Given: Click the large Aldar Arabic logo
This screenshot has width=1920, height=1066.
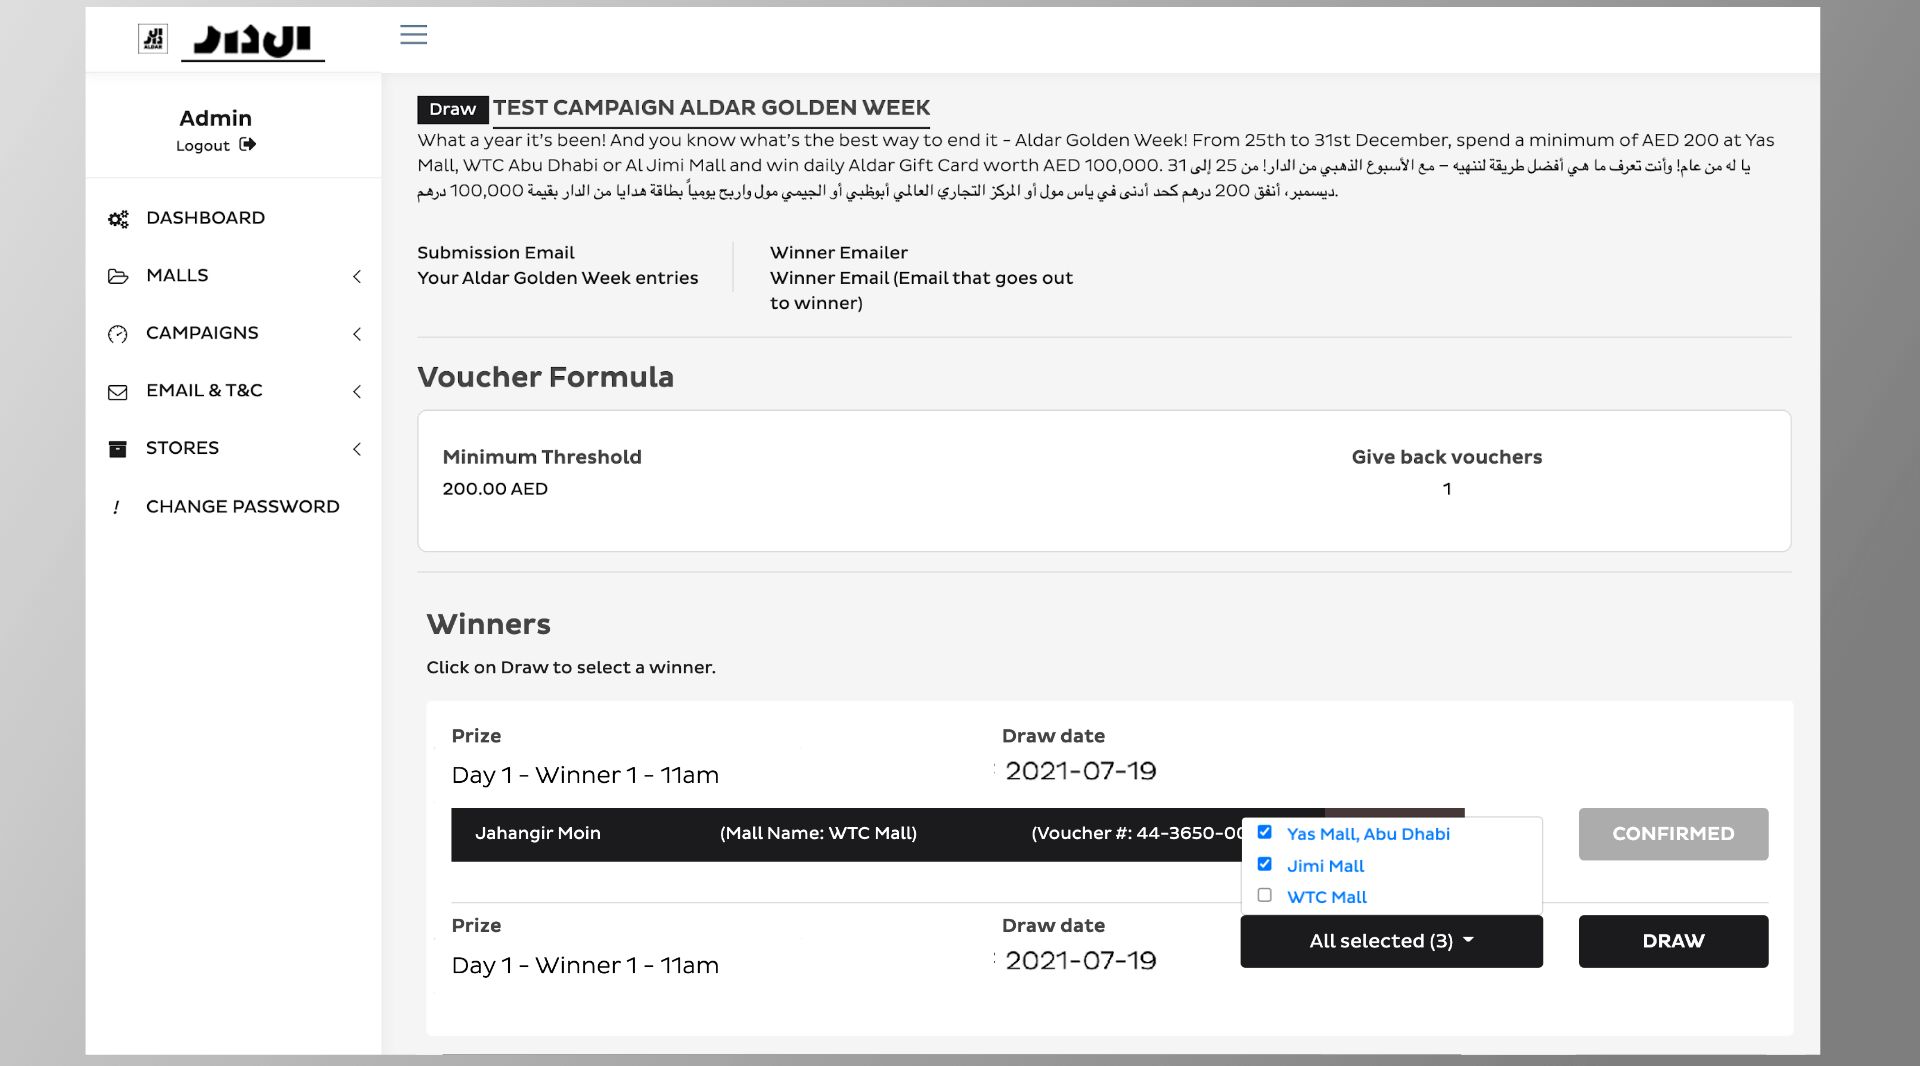Looking at the screenshot, I should [x=253, y=41].
